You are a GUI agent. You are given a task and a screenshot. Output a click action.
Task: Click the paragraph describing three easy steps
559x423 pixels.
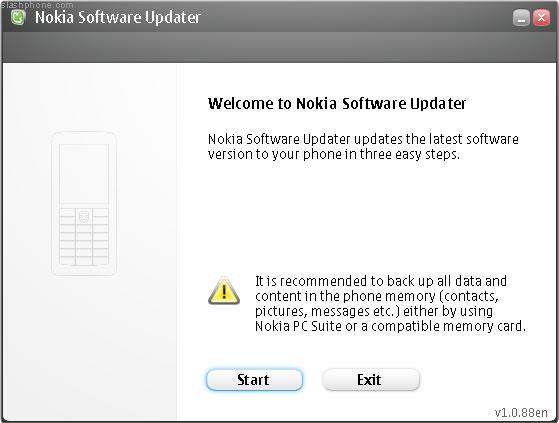(363, 146)
